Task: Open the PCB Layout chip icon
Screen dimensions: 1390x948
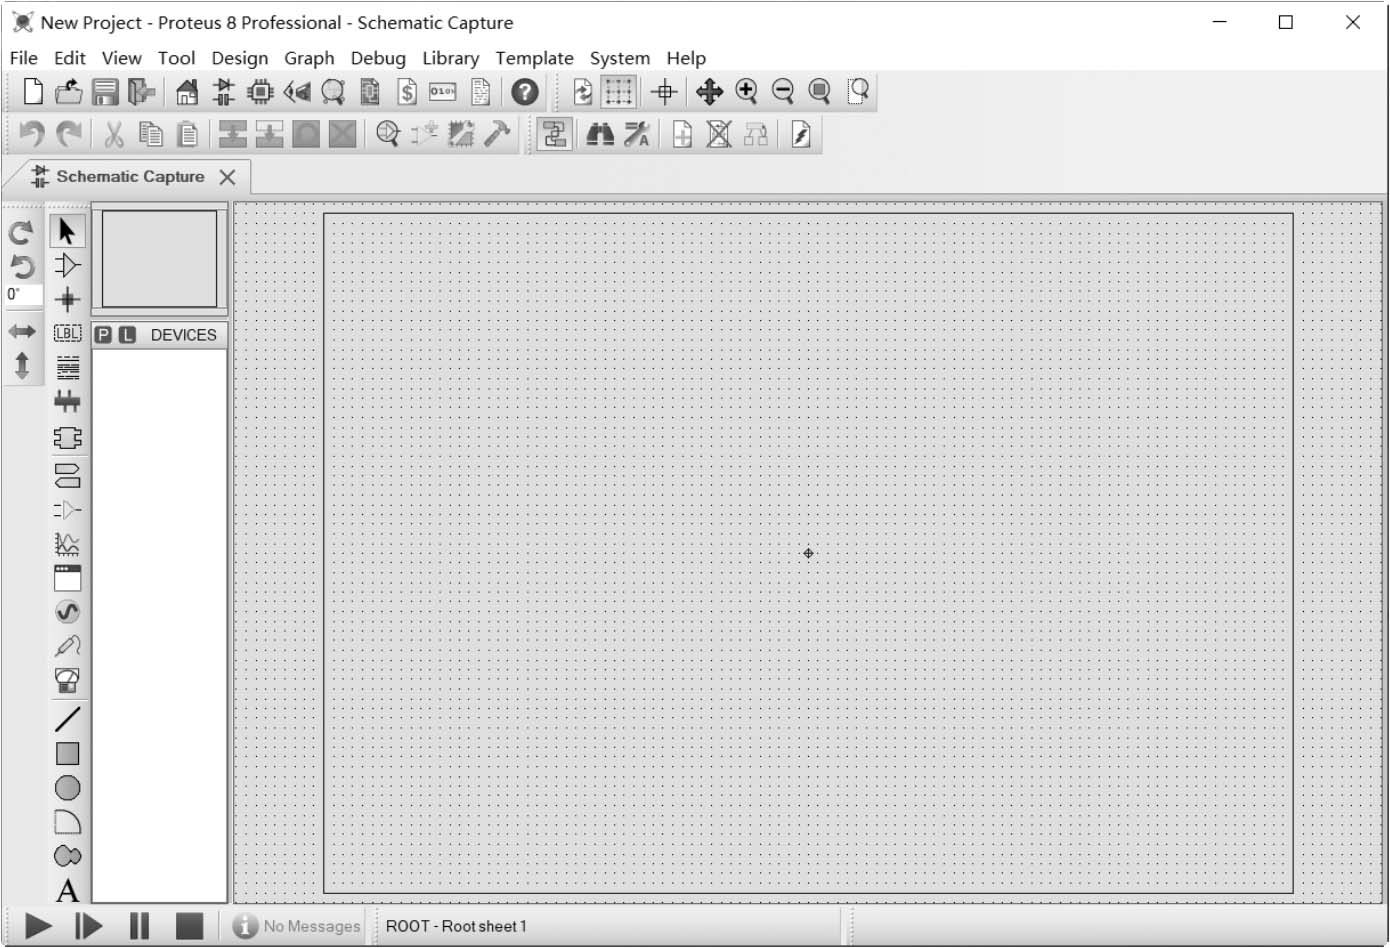Action: point(260,92)
